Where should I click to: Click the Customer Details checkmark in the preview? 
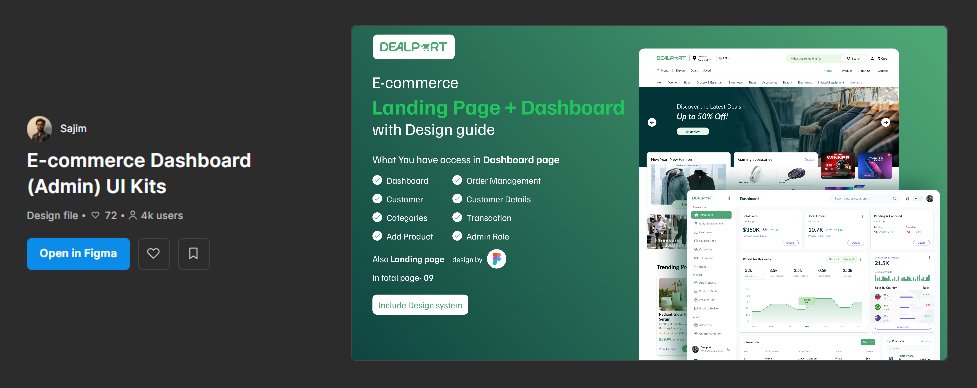pyautogui.click(x=457, y=199)
